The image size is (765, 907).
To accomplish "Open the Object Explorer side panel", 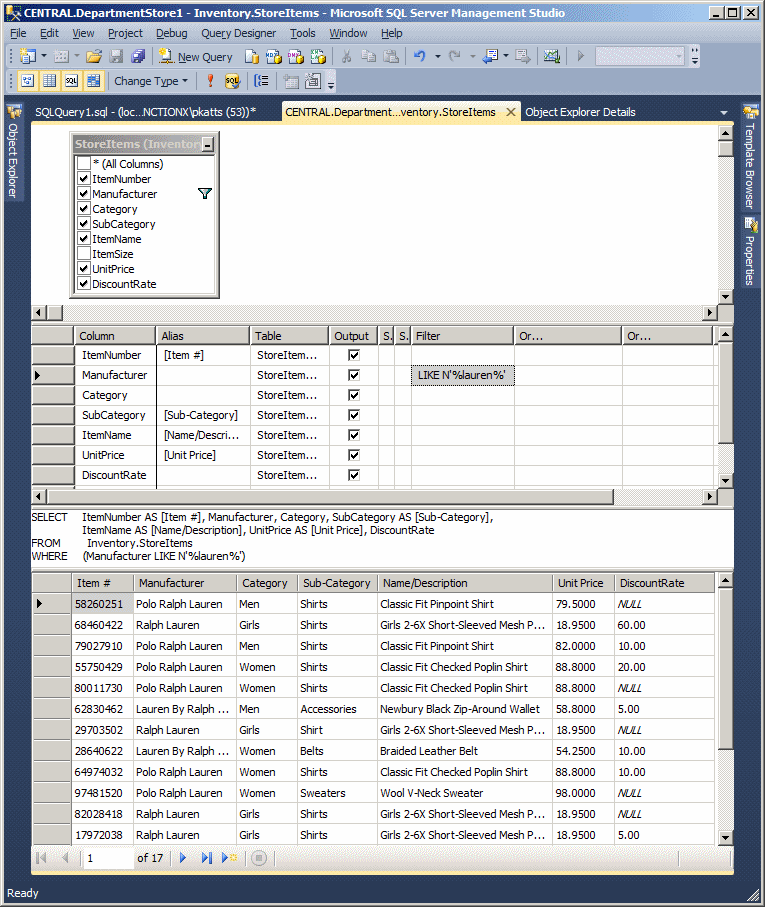I will pos(13,152).
